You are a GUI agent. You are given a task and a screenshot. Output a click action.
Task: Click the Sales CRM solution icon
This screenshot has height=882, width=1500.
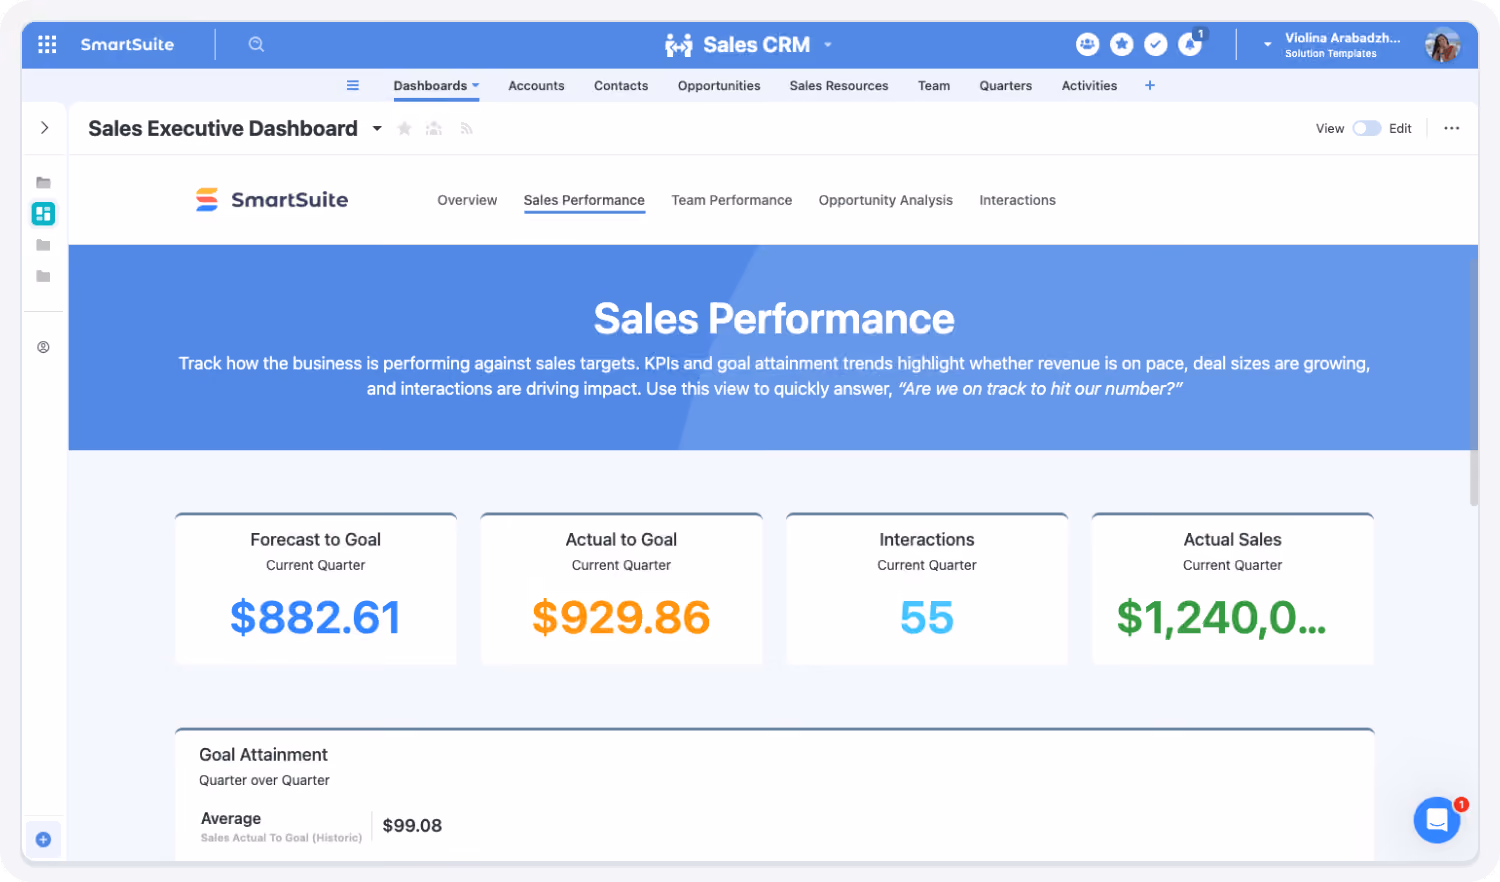click(678, 45)
